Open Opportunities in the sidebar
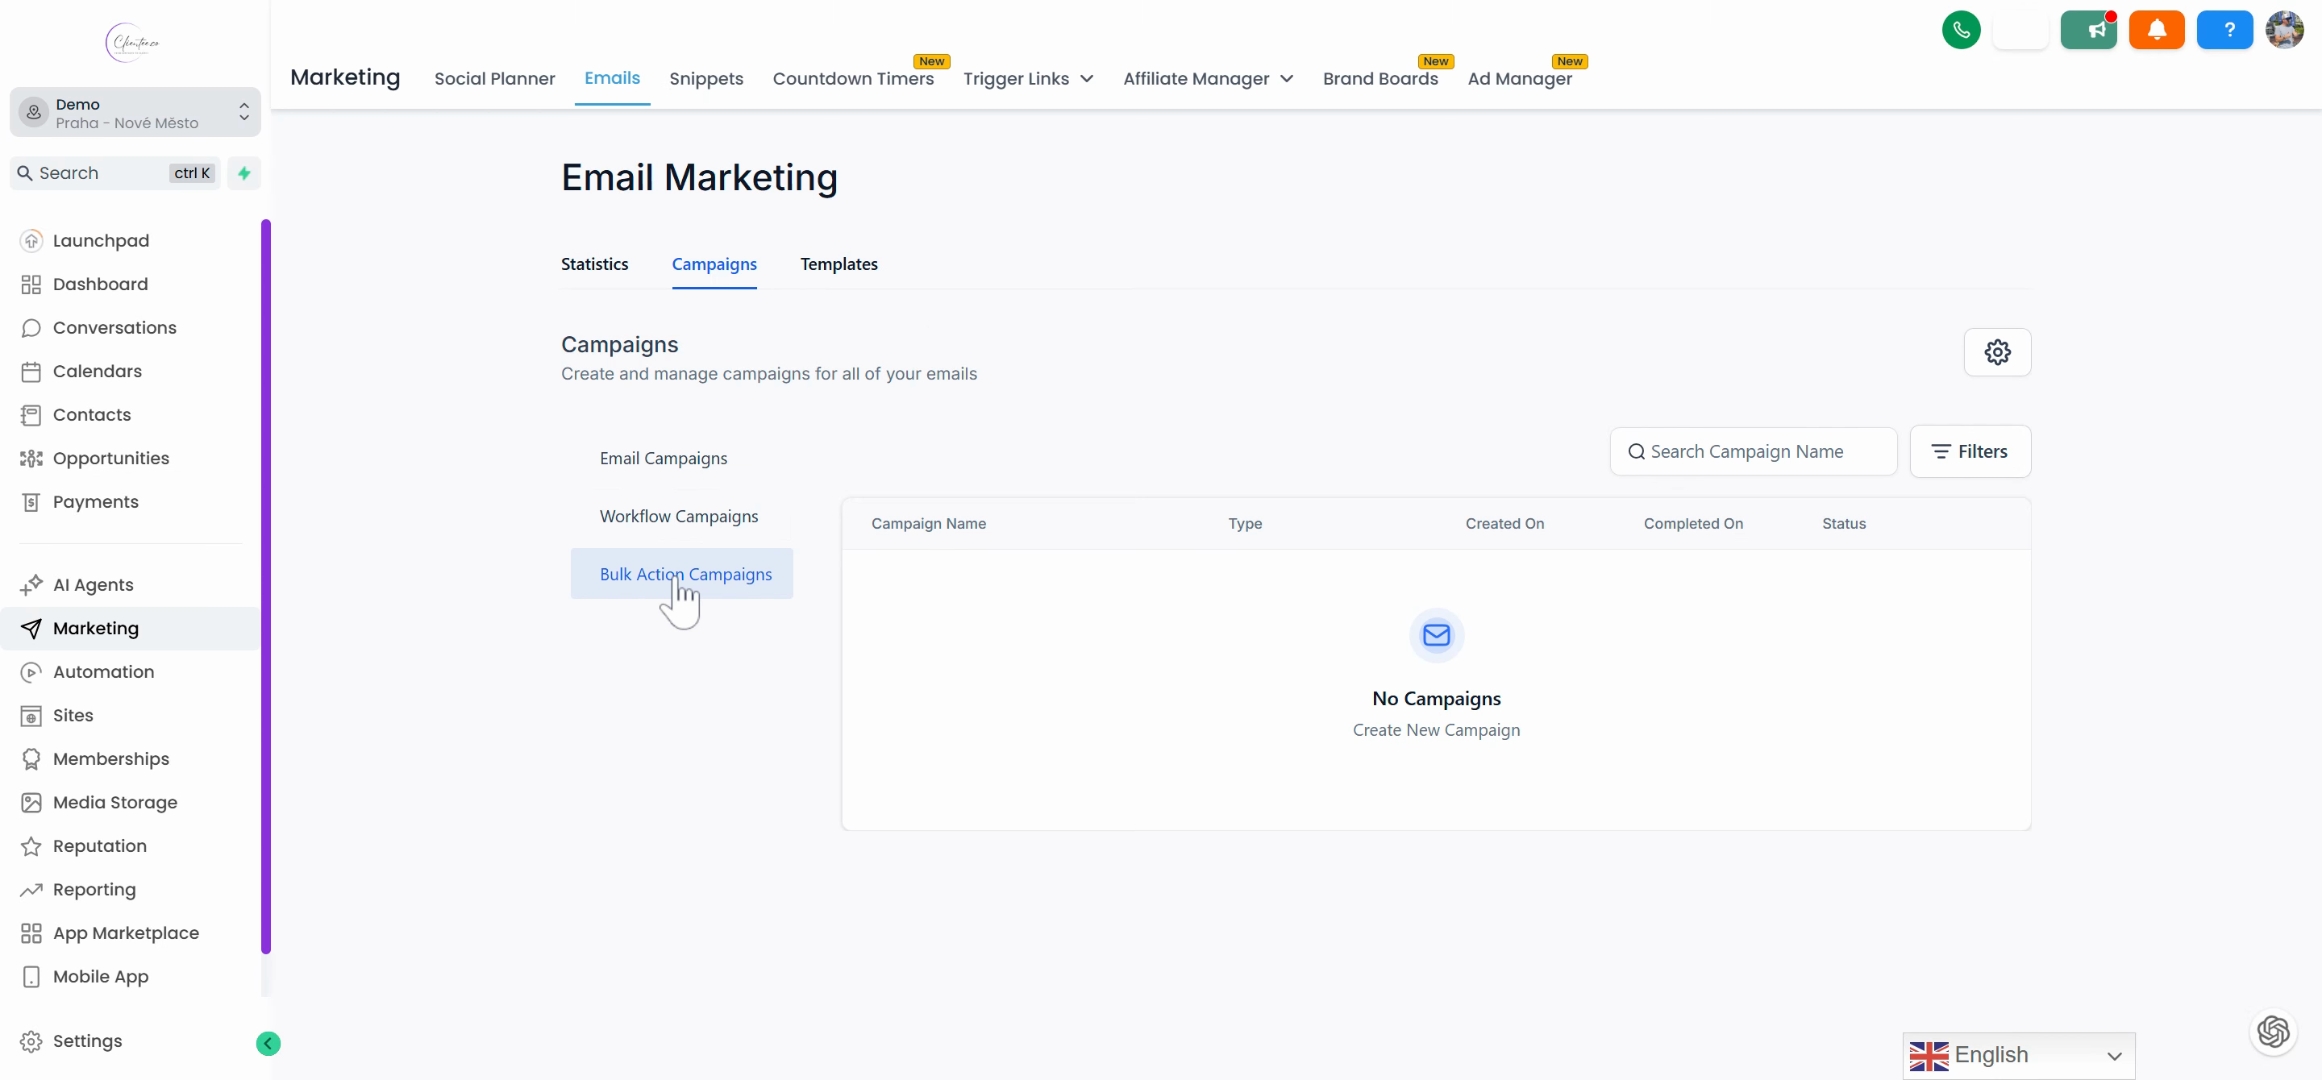The image size is (2322, 1080). point(111,458)
